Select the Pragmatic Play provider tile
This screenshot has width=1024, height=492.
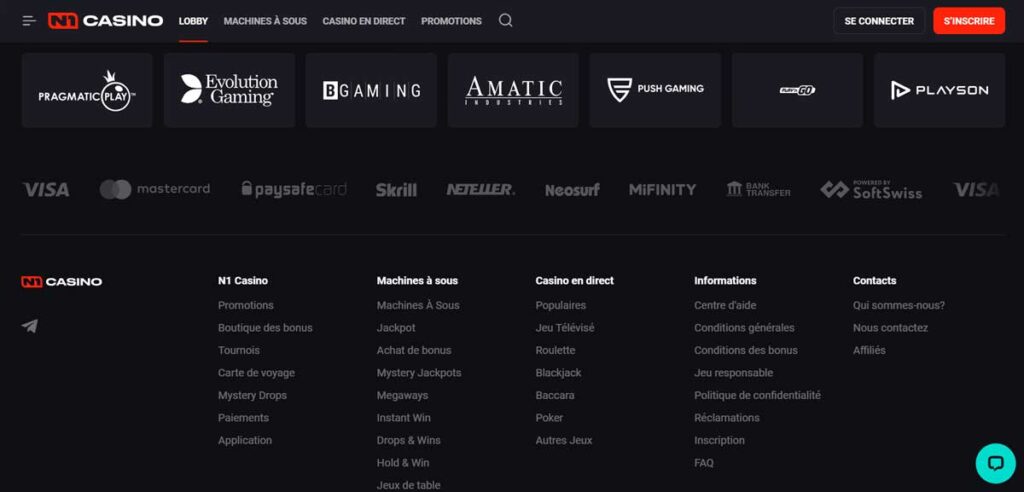coord(87,90)
